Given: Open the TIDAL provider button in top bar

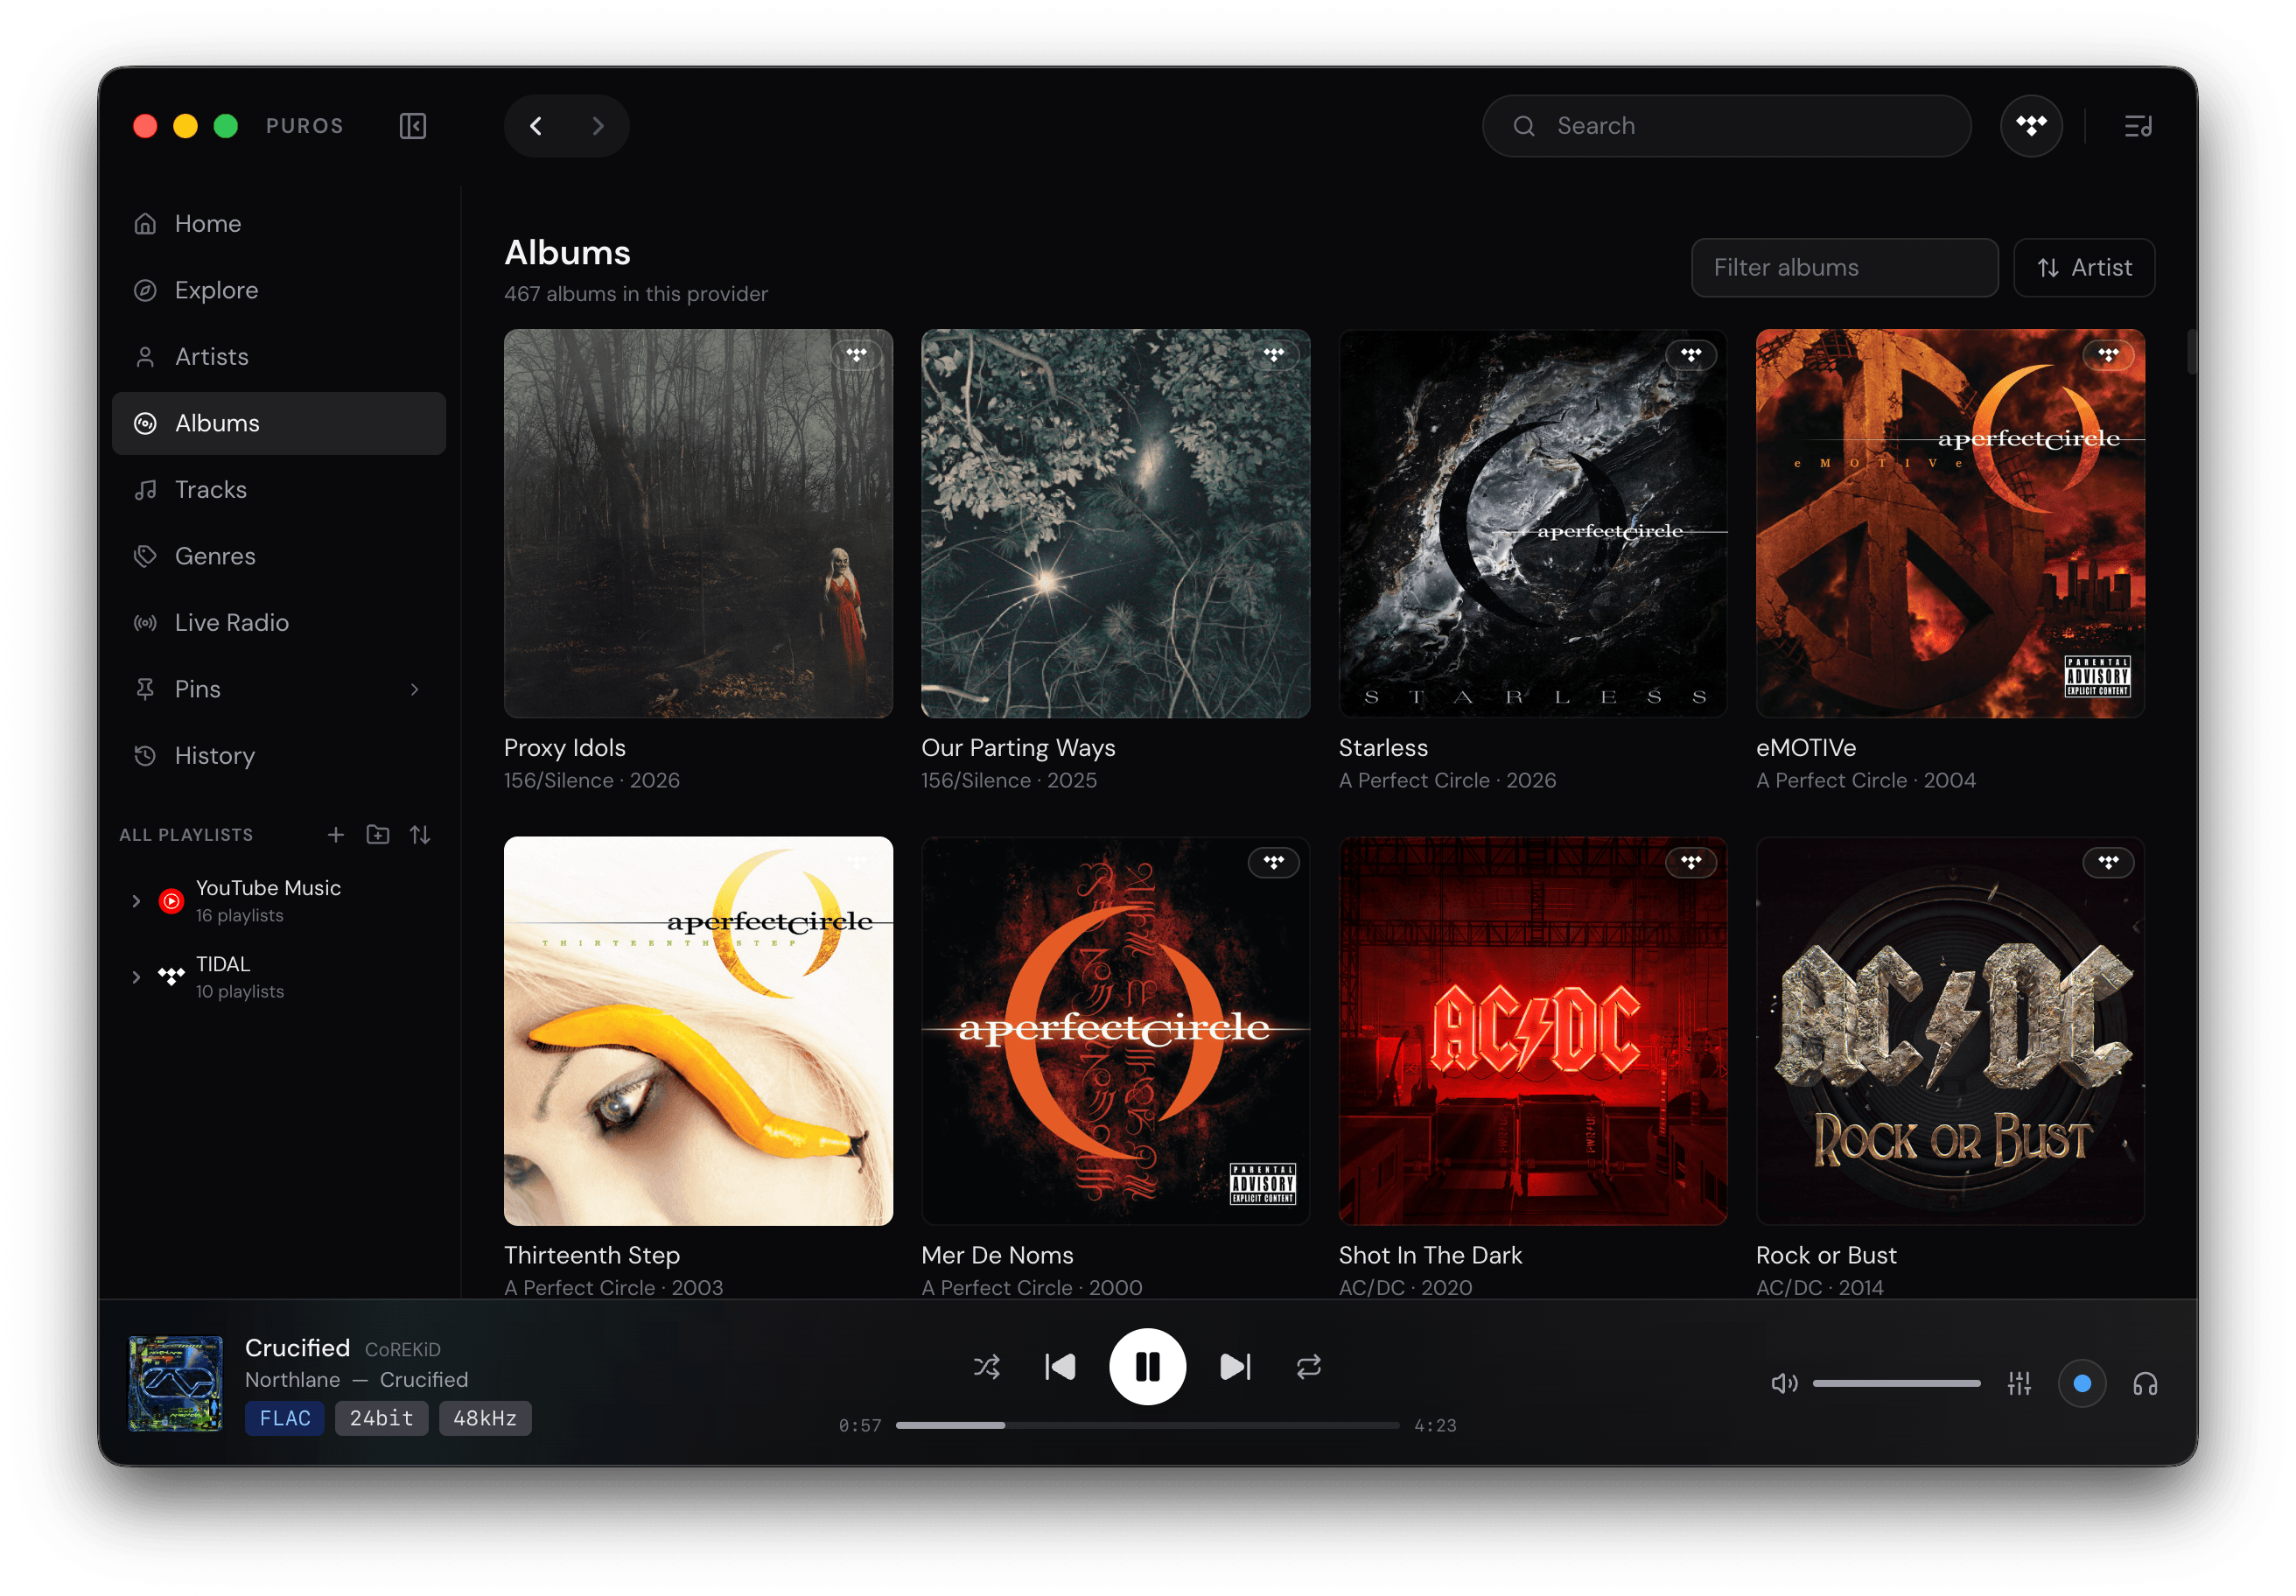Looking at the screenshot, I should [2030, 126].
